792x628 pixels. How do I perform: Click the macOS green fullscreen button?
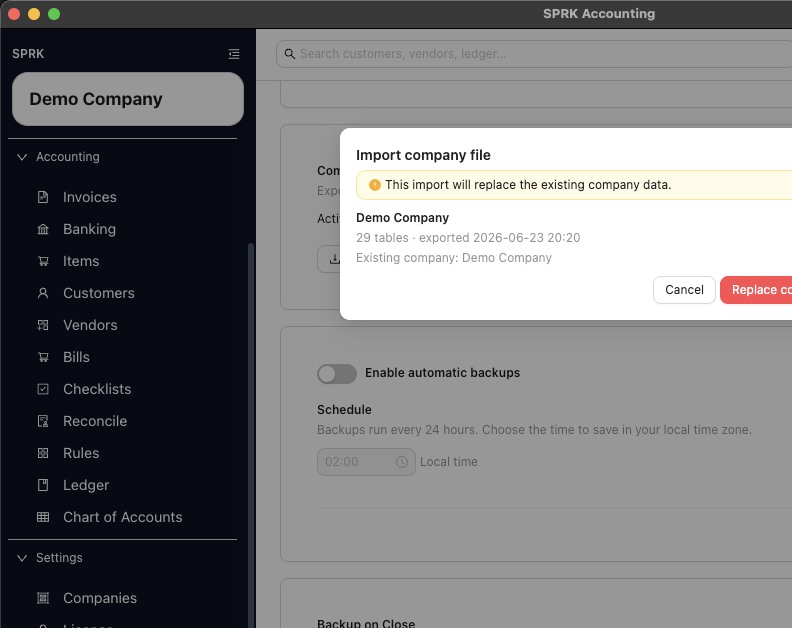pyautogui.click(x=54, y=14)
